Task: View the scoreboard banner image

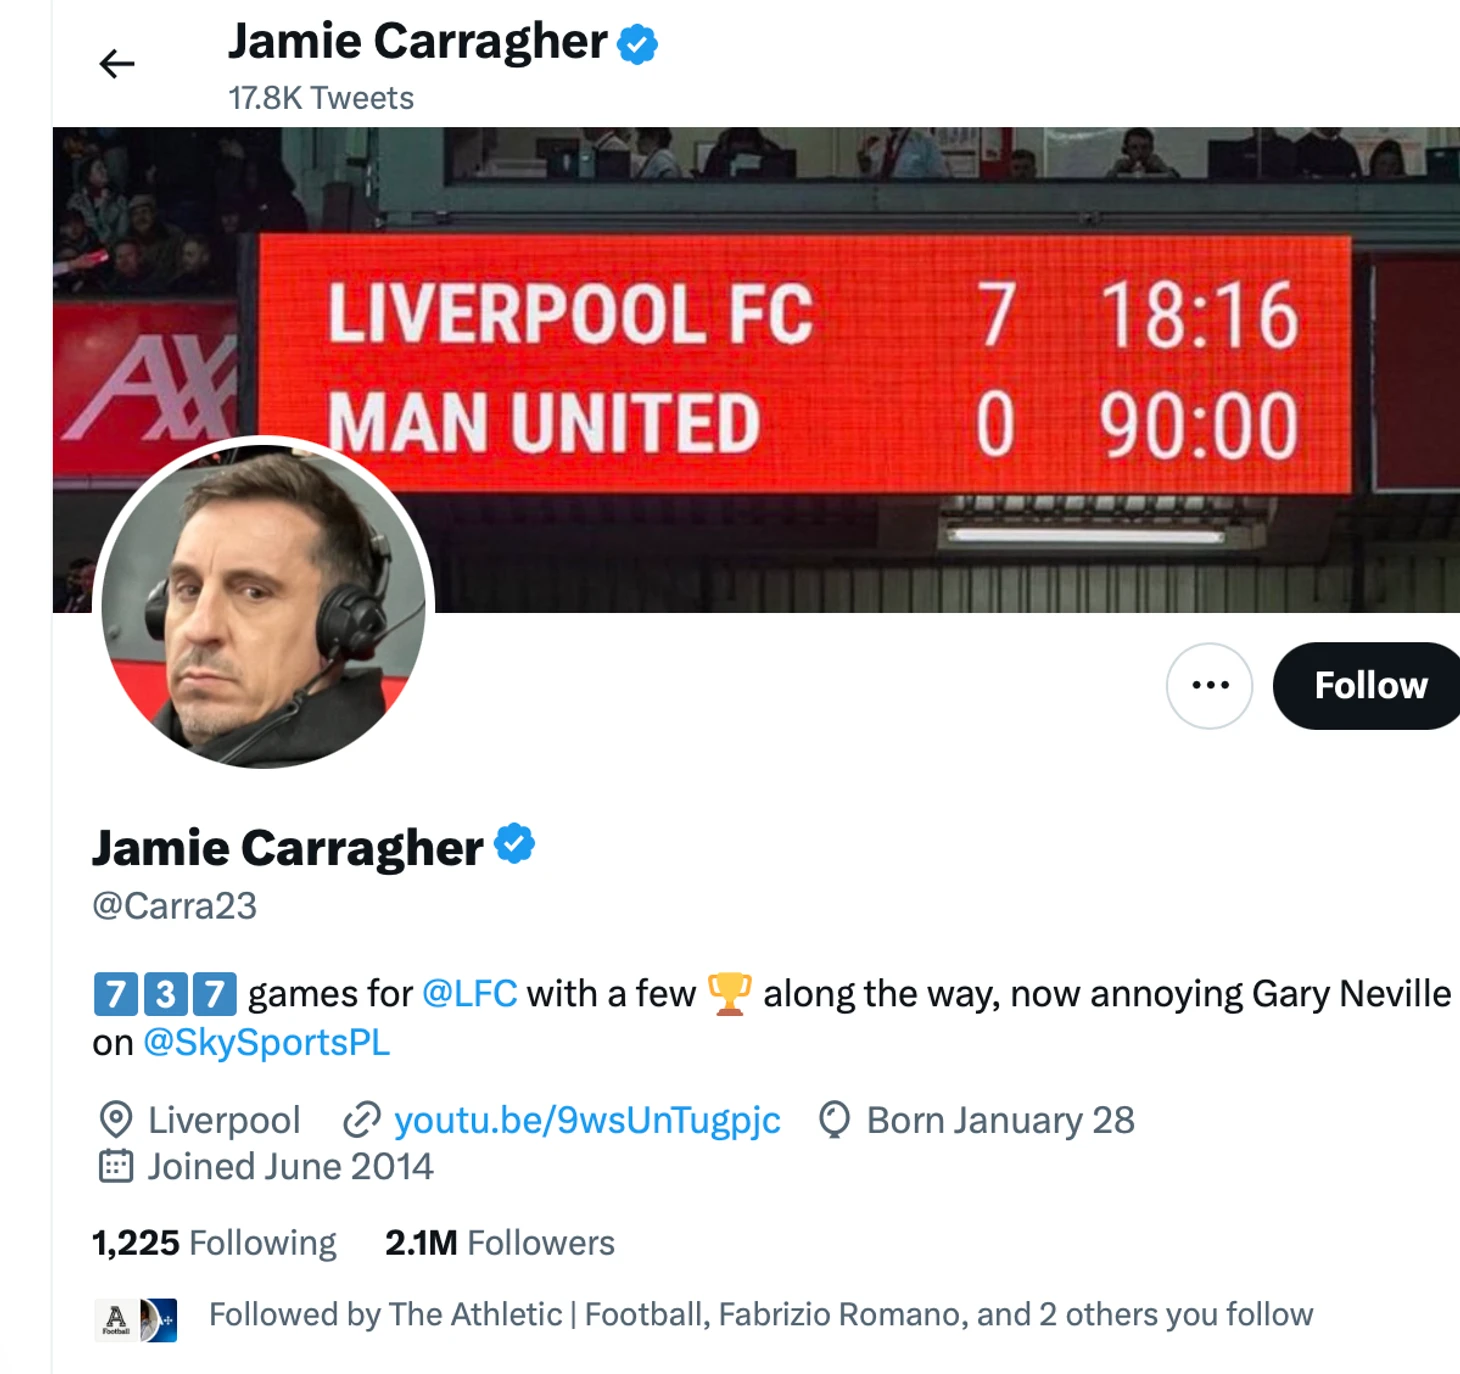Action: click(x=756, y=369)
